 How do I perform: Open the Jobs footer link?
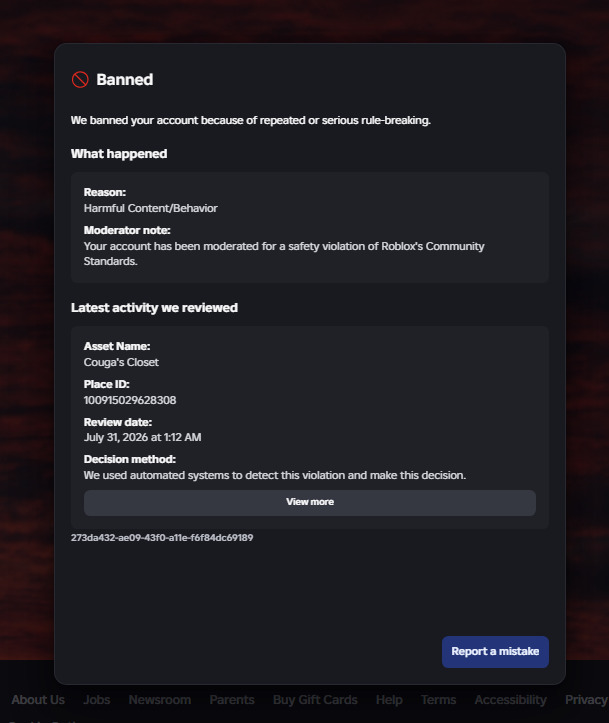click(96, 699)
